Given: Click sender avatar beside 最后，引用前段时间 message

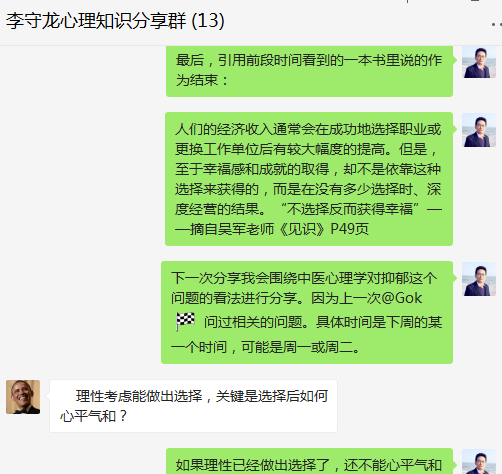Looking at the screenshot, I should [x=479, y=62].
